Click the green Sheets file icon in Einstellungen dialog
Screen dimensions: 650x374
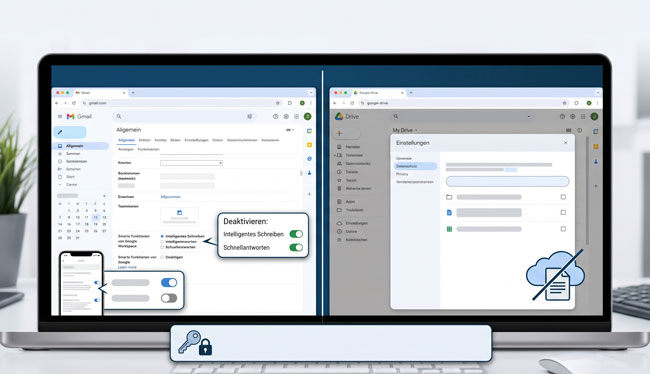coord(449,229)
